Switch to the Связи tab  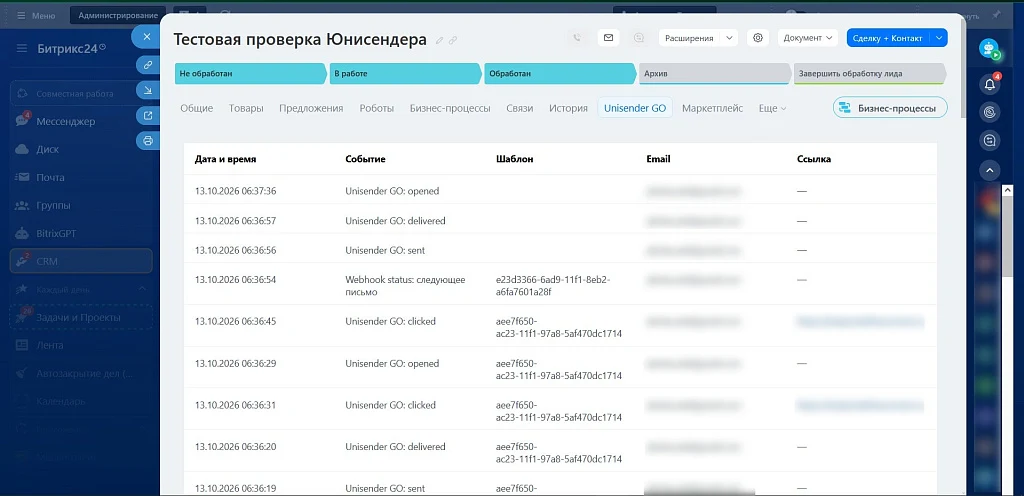[520, 108]
